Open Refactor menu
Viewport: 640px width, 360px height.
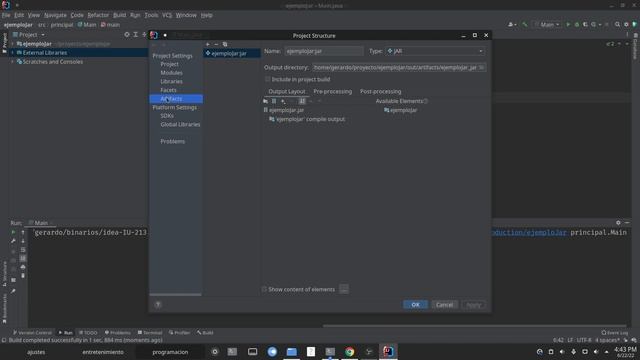click(98, 15)
